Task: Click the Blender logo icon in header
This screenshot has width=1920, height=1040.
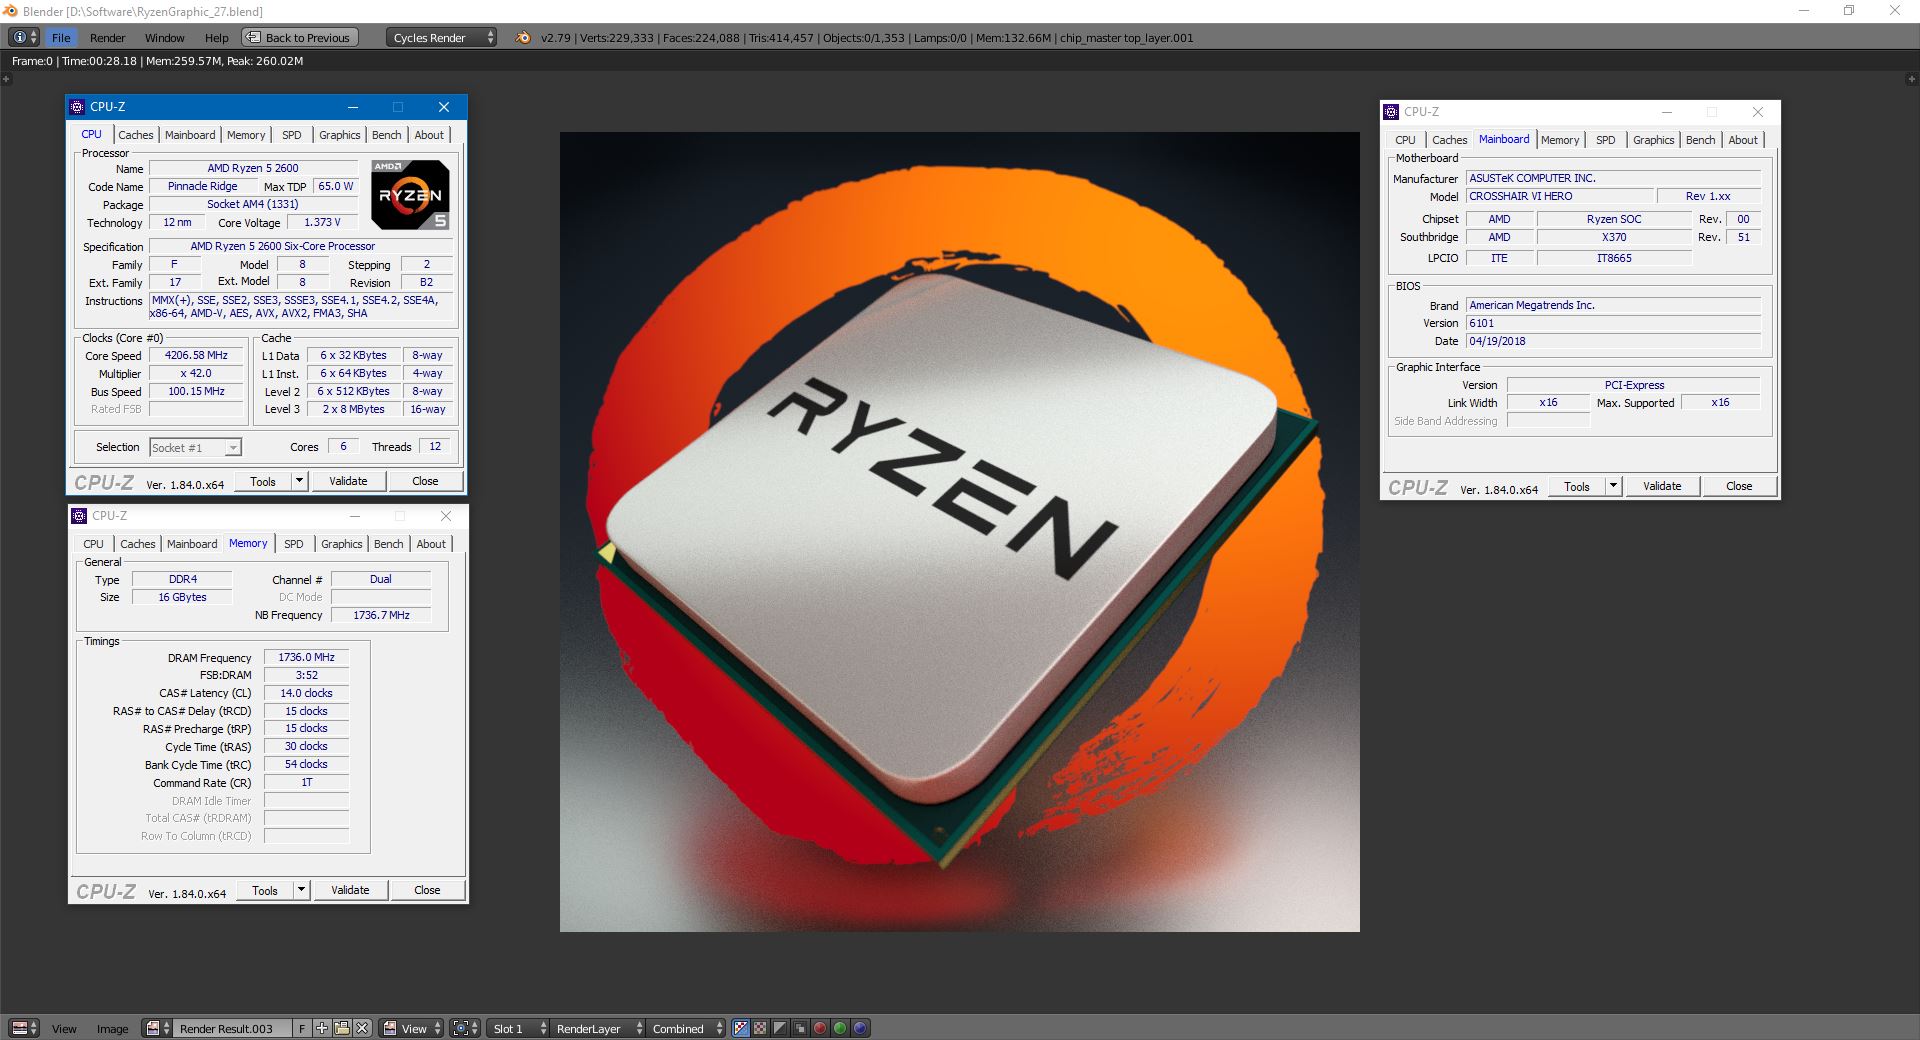Action: pyautogui.click(x=523, y=37)
